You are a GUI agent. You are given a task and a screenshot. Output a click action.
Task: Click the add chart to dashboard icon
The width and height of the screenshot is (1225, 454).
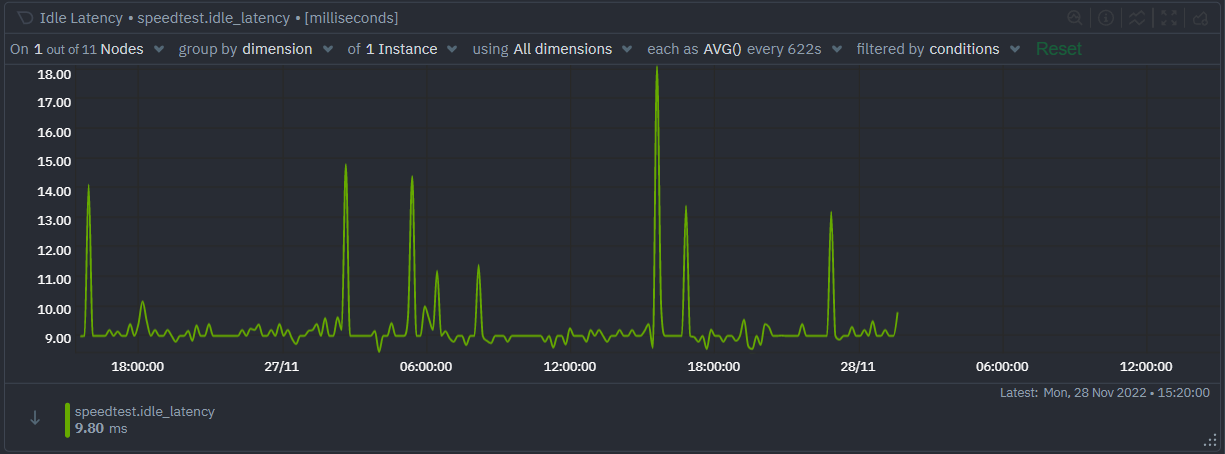[1200, 18]
